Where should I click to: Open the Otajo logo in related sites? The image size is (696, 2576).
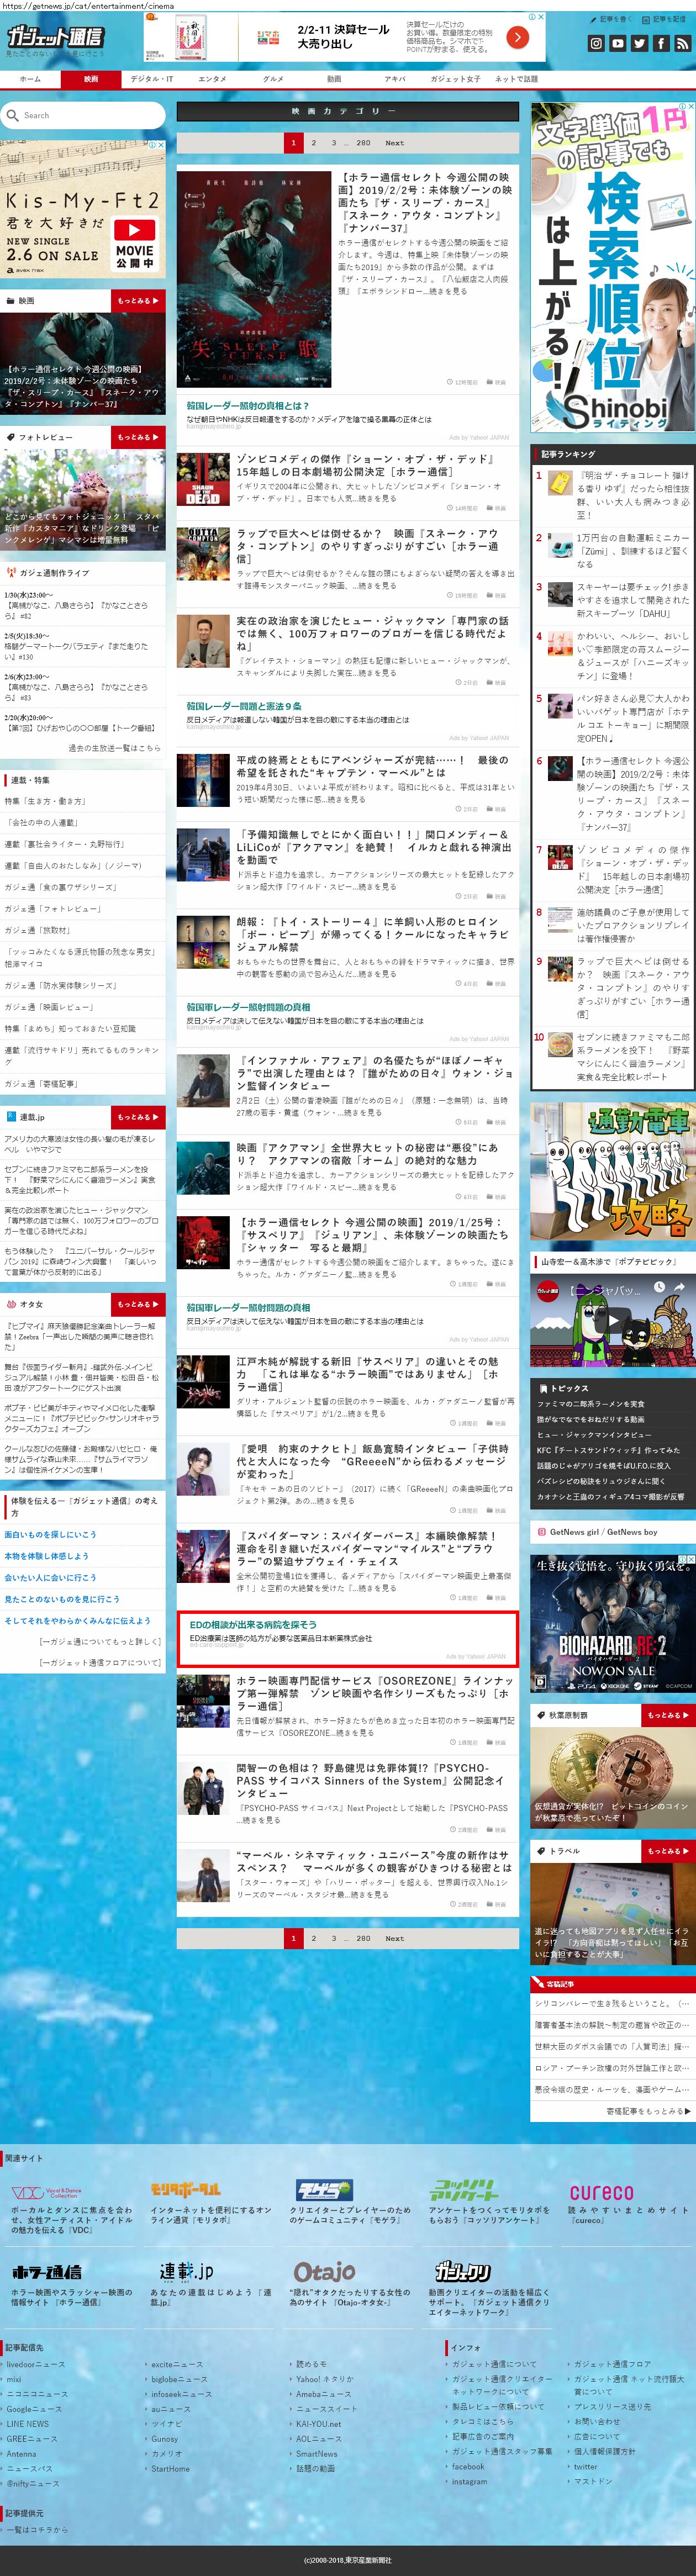pos(325,2271)
